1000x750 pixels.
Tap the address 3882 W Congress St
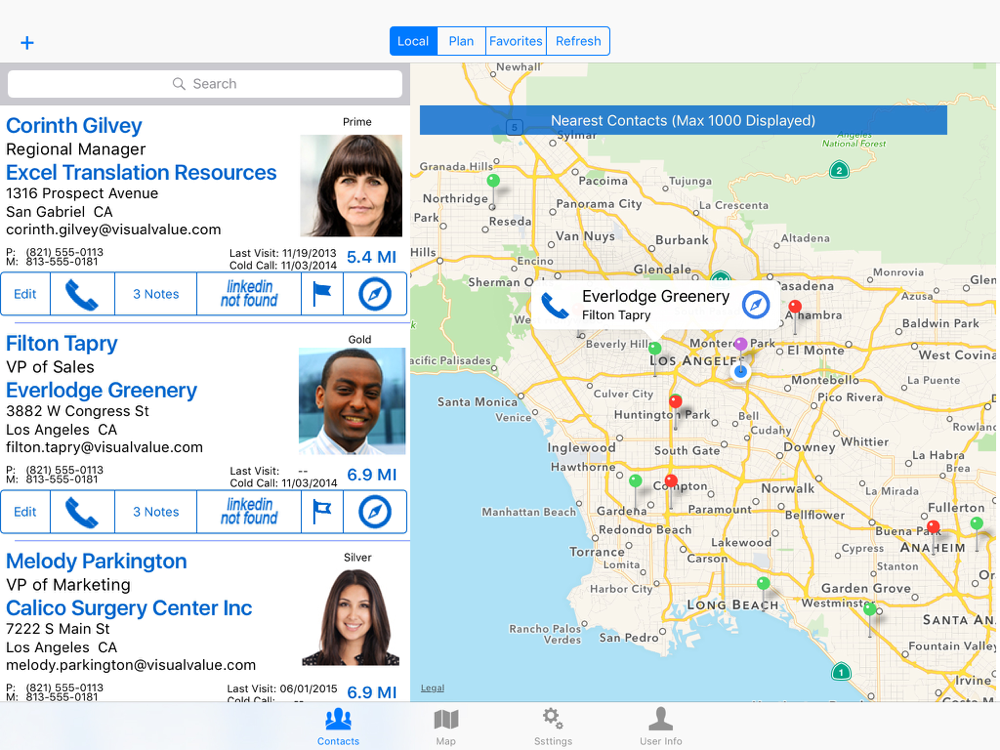[x=77, y=411]
